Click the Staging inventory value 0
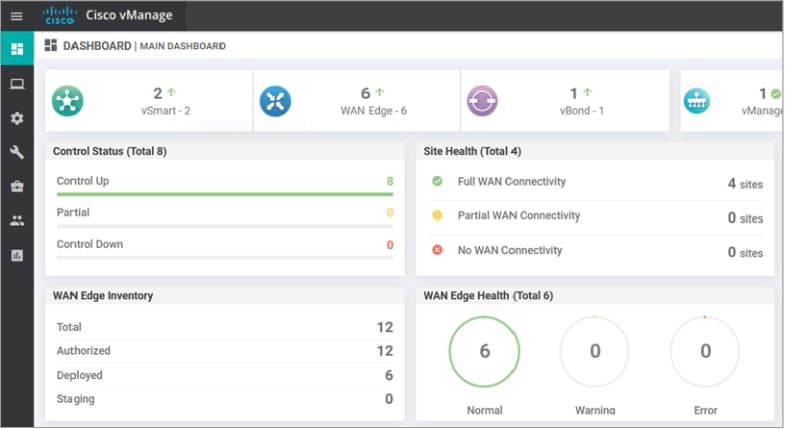Viewport: 785px width, 429px height. (388, 399)
